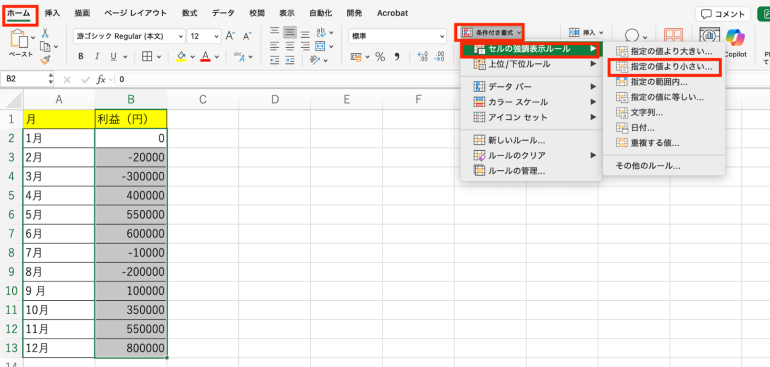Toggle Bold formatting
The height and width of the screenshot is (367, 770).
[81, 56]
